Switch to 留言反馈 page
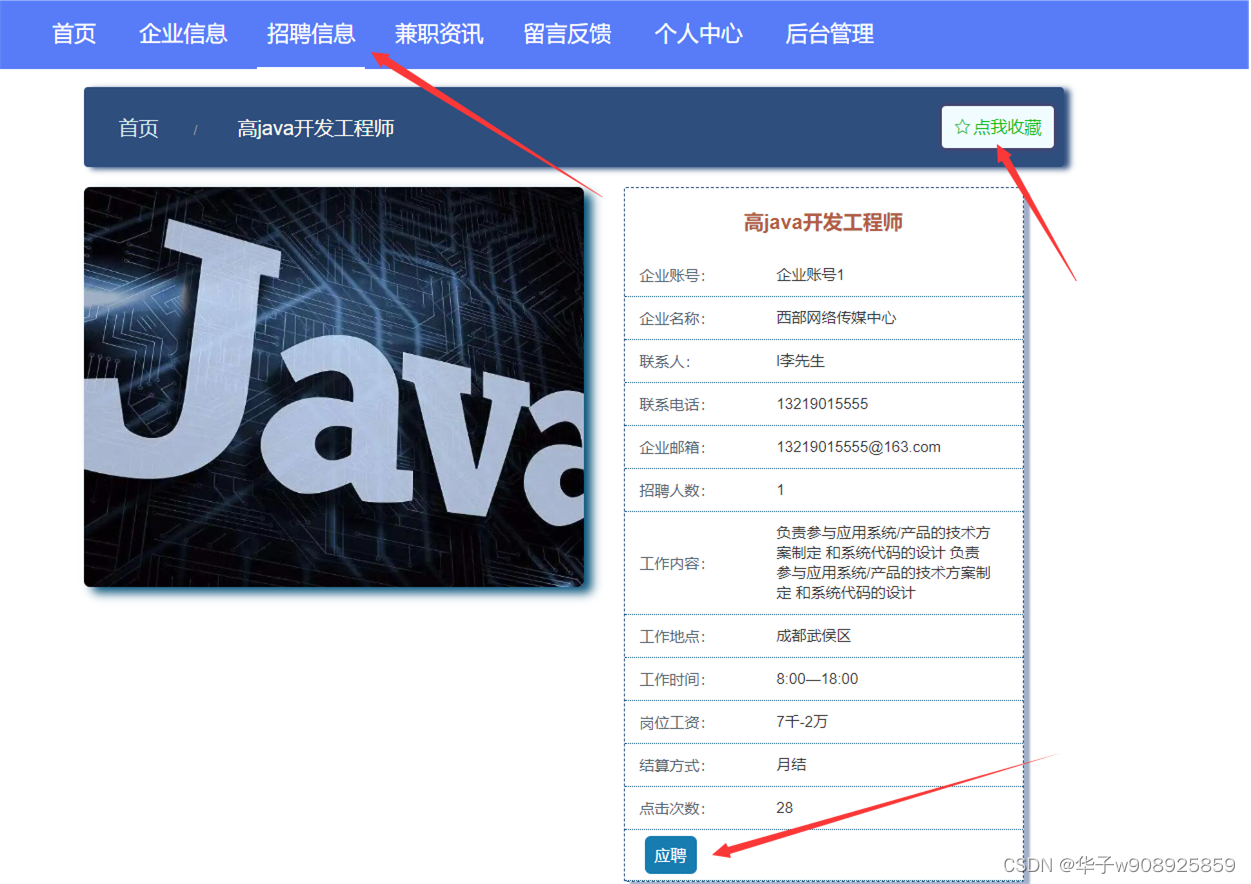Viewport: 1251px width, 884px height. click(x=567, y=34)
